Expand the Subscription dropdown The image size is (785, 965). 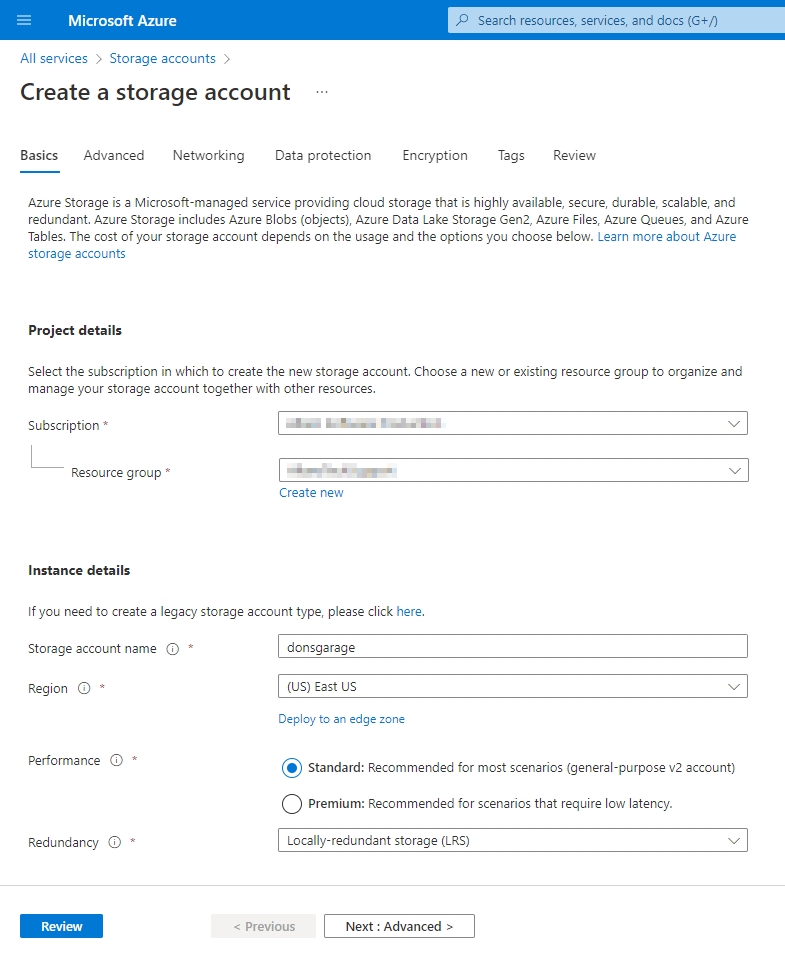[x=512, y=423]
